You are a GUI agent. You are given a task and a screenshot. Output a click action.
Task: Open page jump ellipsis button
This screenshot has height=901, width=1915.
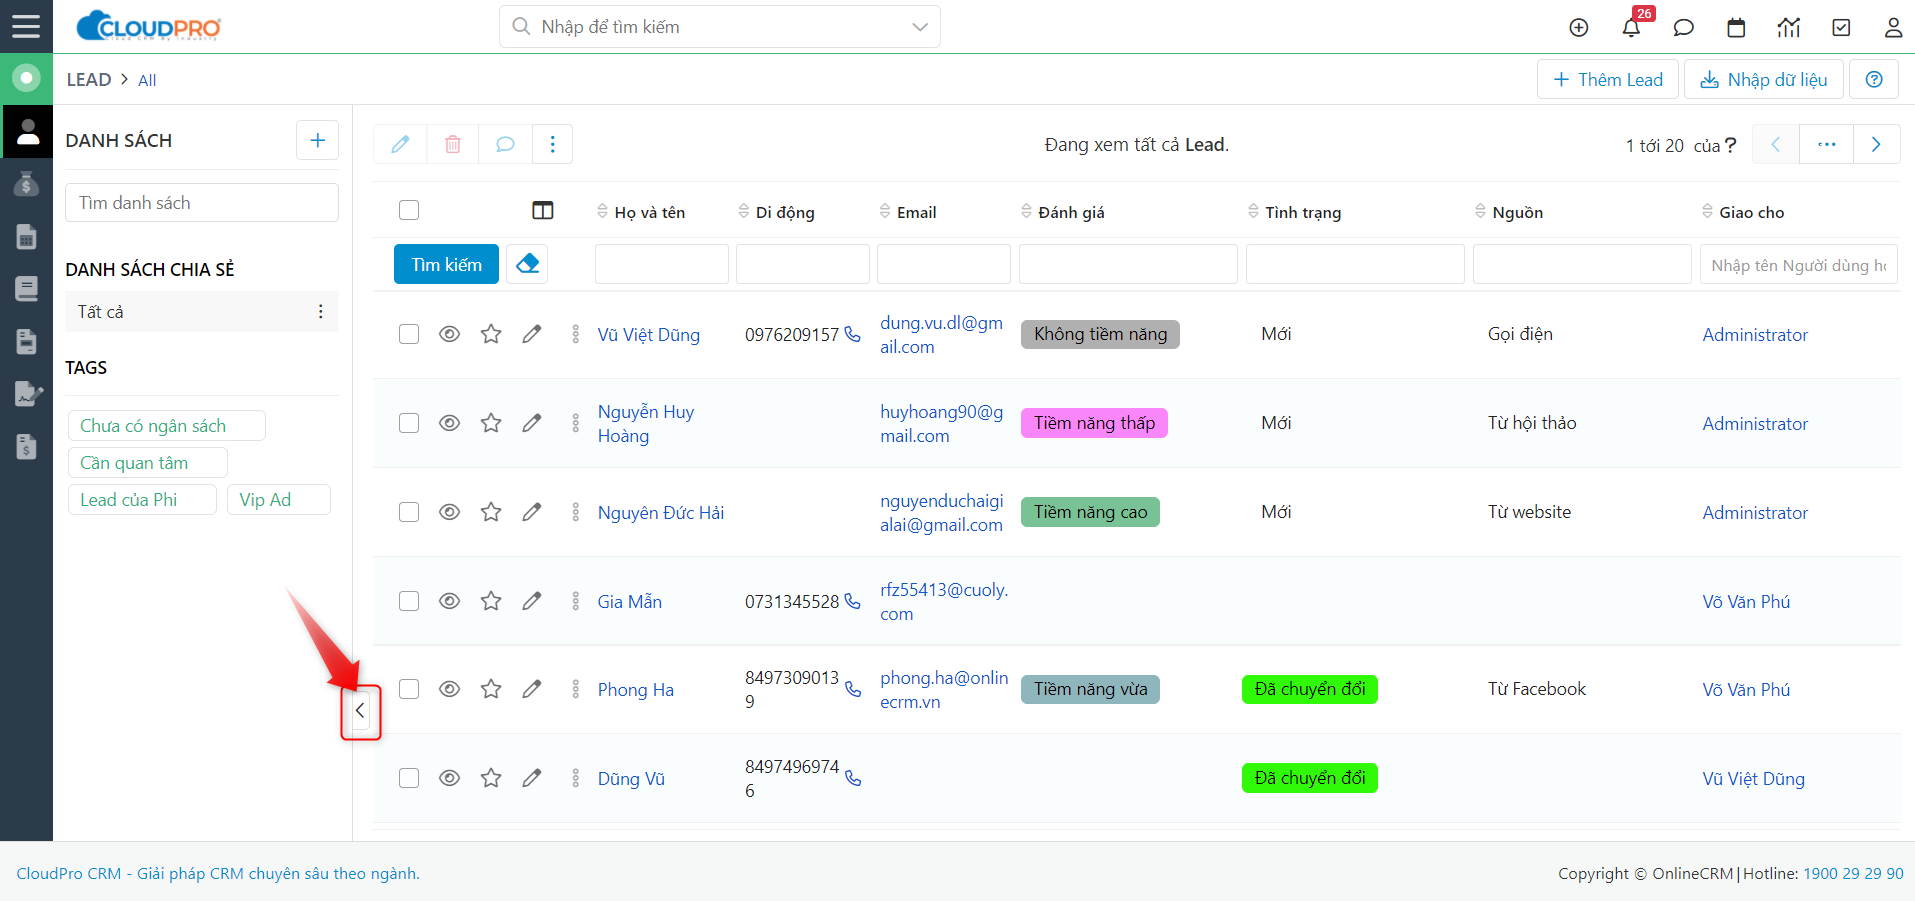pyautogui.click(x=1827, y=144)
